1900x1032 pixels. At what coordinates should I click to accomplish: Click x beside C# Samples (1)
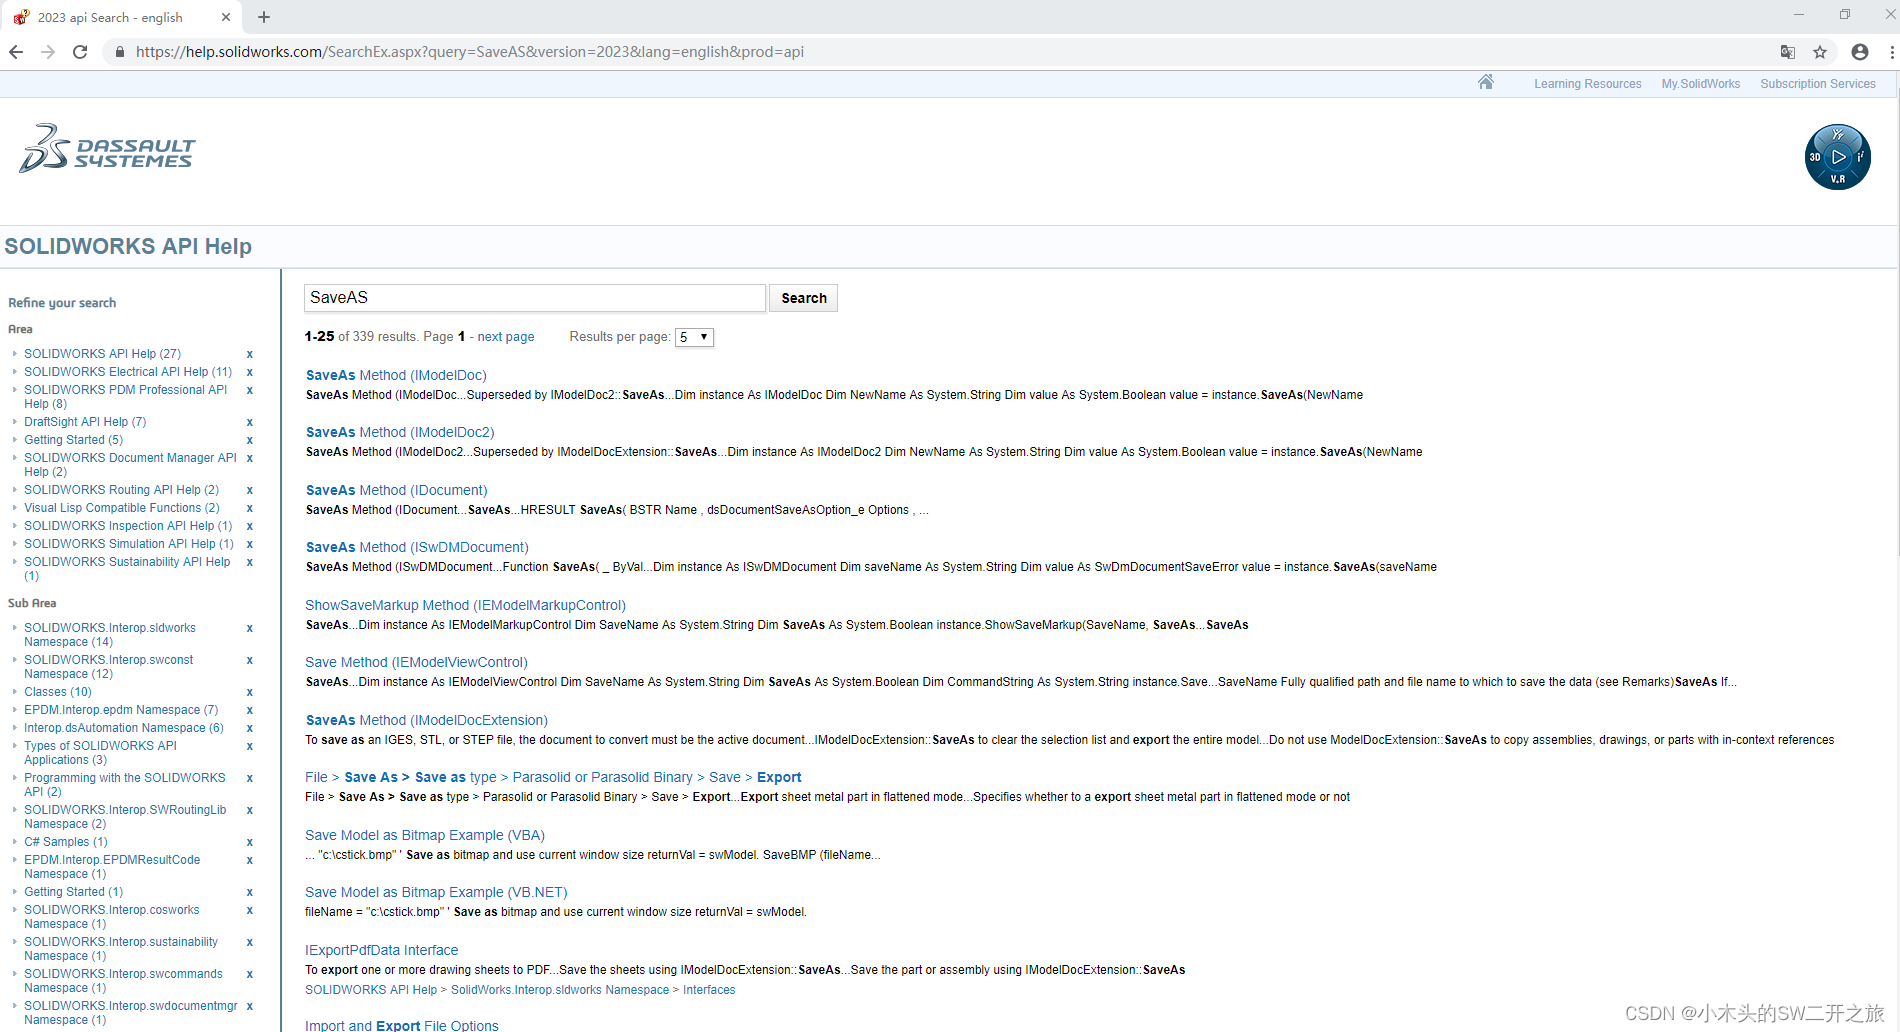click(x=250, y=842)
